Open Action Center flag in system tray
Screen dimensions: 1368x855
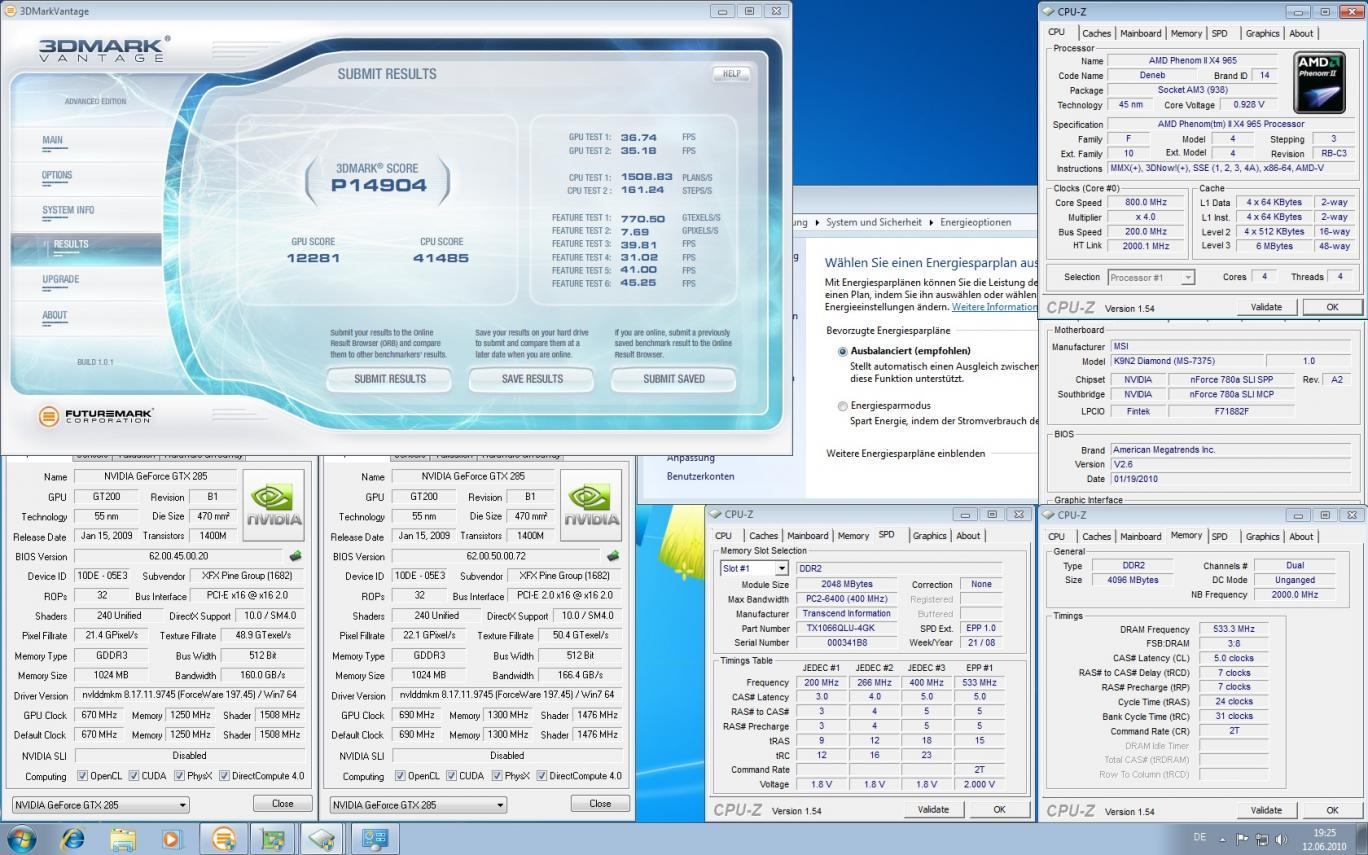[1242, 839]
